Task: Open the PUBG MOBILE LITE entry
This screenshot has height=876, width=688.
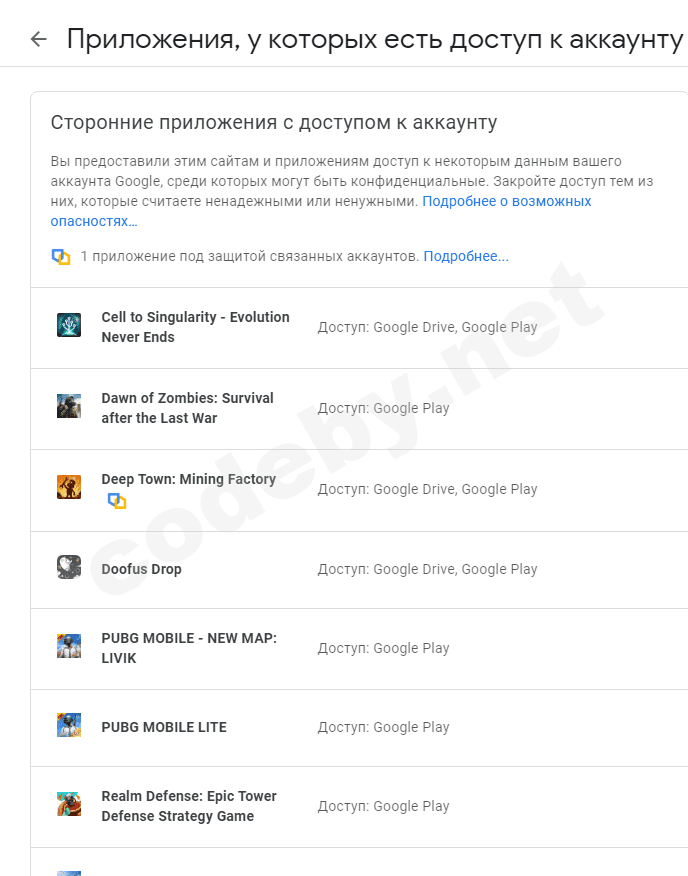Action: coord(164,727)
